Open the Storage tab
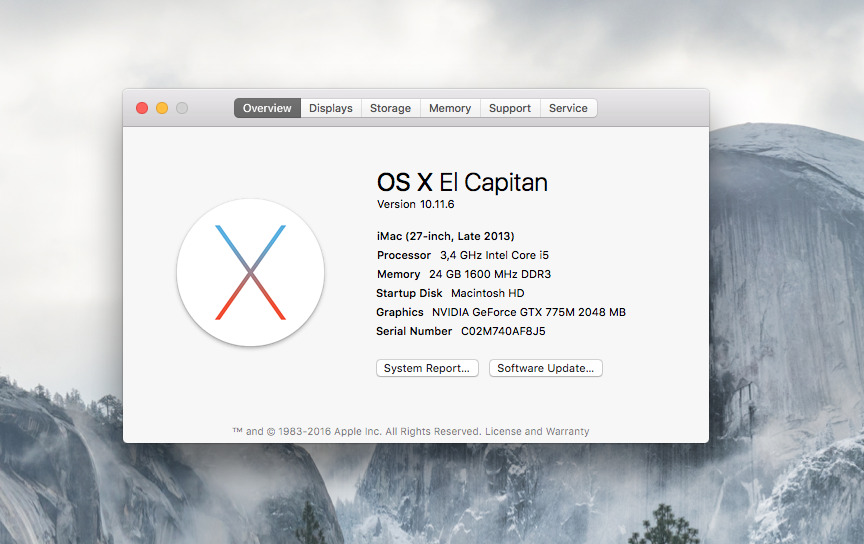 pos(391,108)
